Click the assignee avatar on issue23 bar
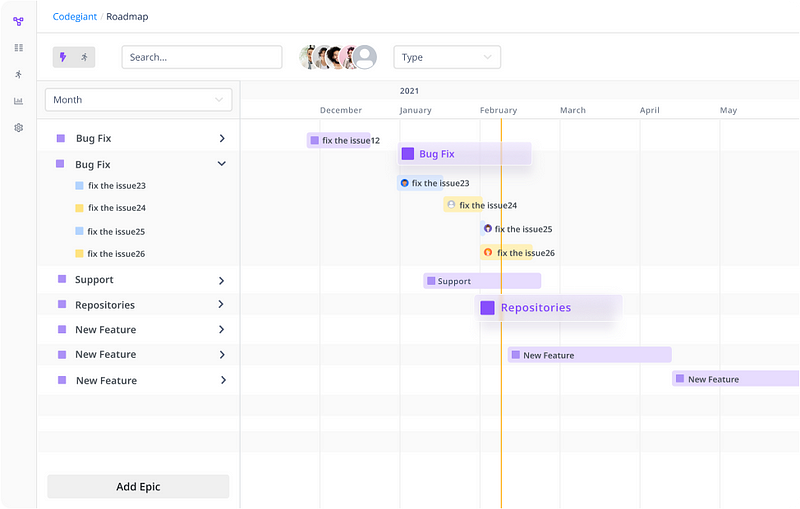 (405, 183)
